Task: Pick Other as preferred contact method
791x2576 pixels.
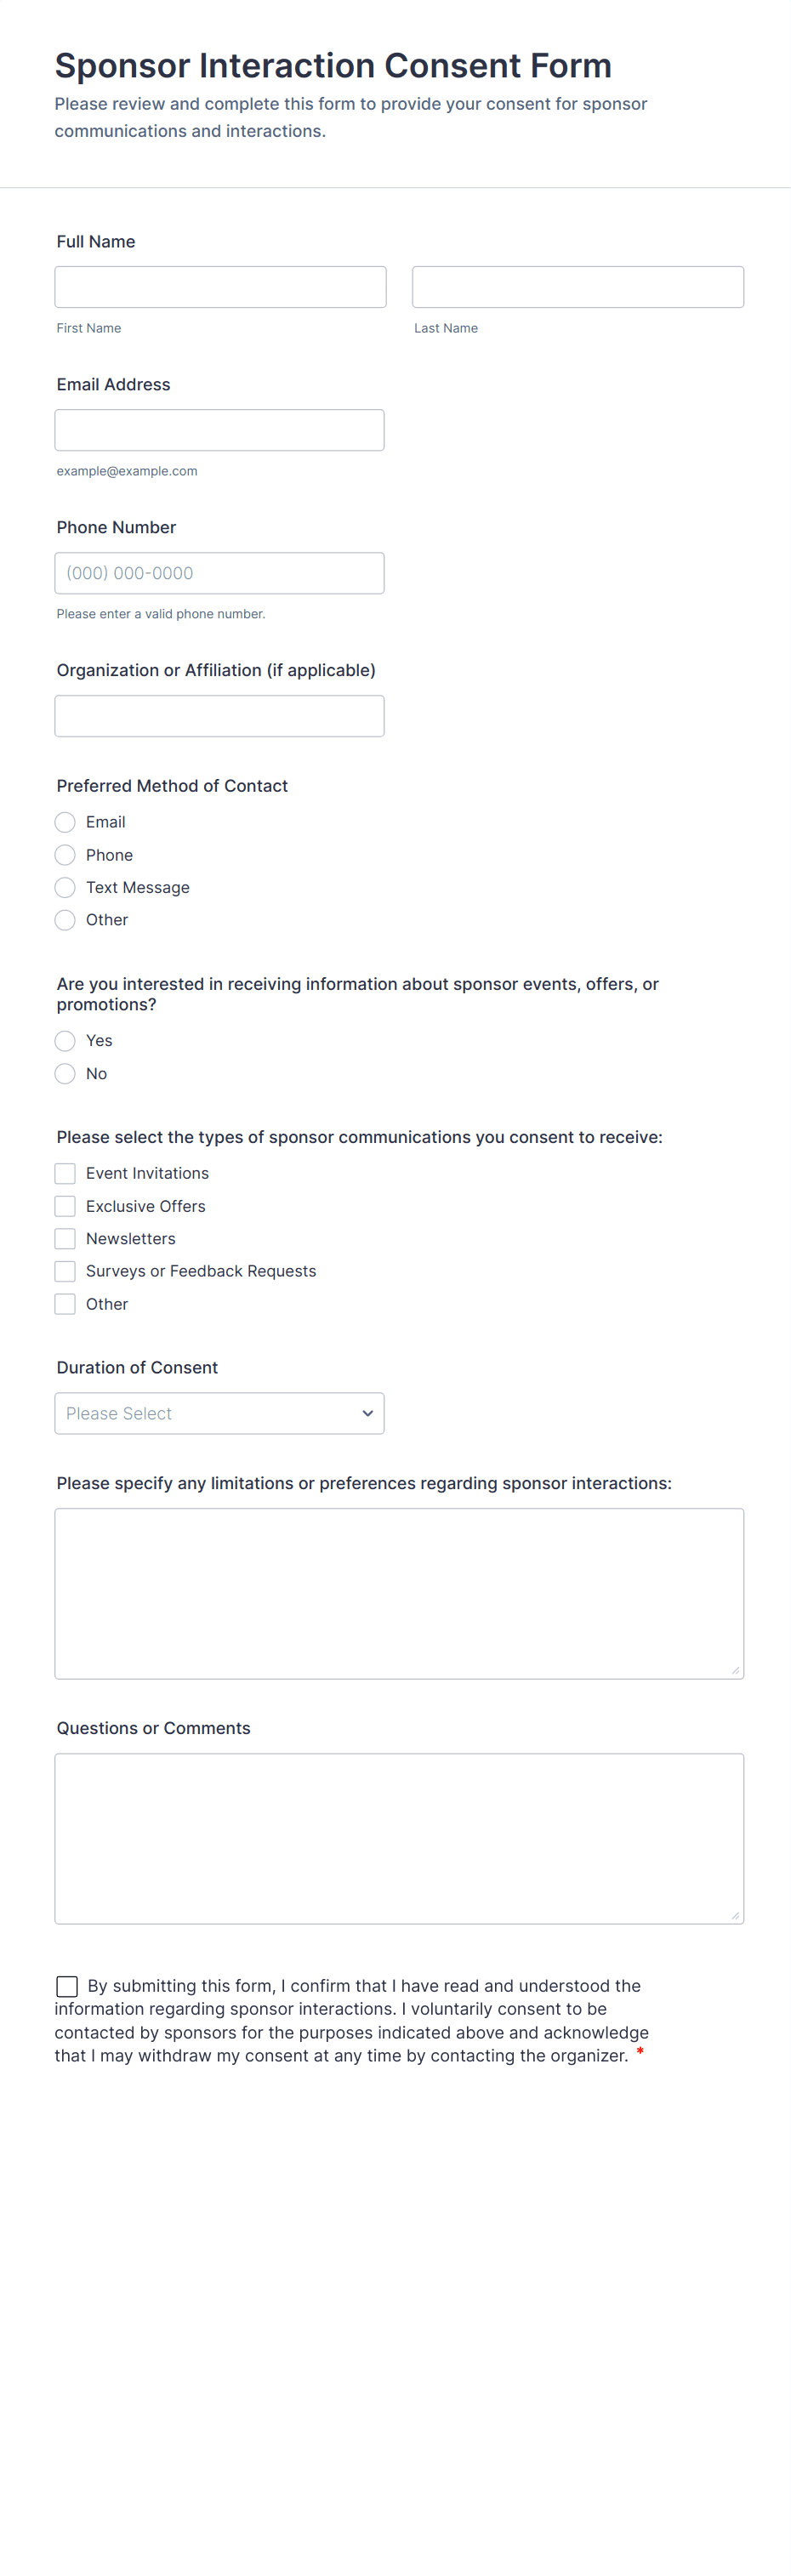Action: pos(65,920)
